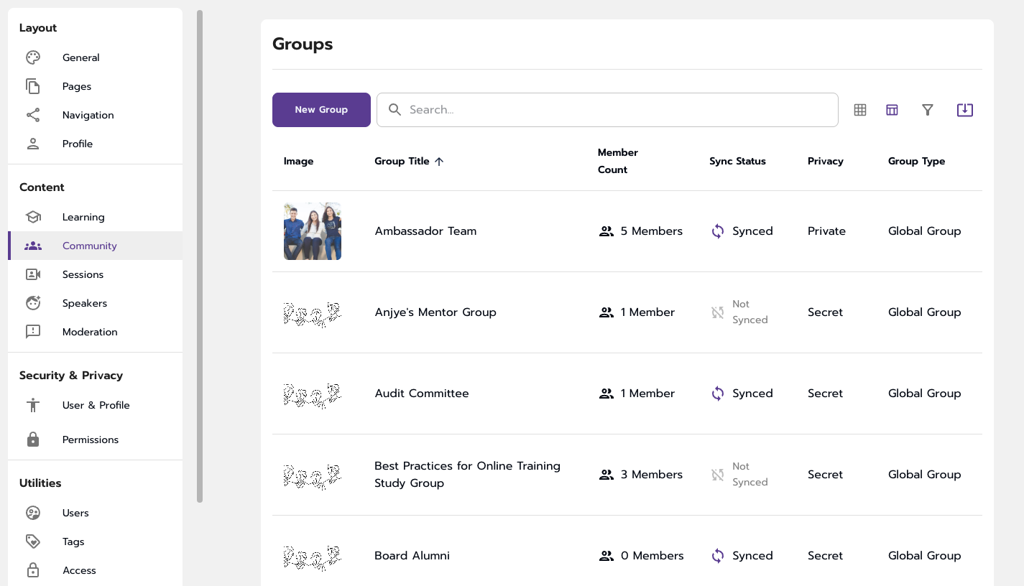Open the filter funnel icon
Screen dimensions: 1024x586
(927, 110)
